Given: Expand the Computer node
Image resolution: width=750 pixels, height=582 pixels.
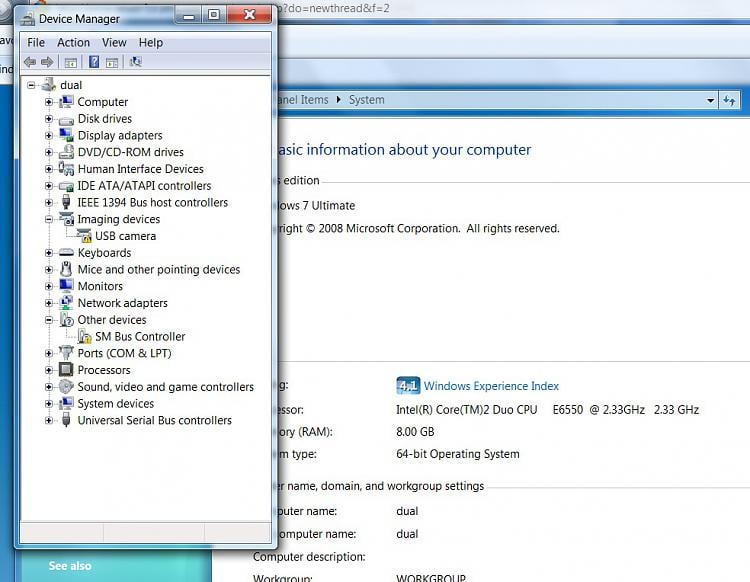Looking at the screenshot, I should point(48,102).
